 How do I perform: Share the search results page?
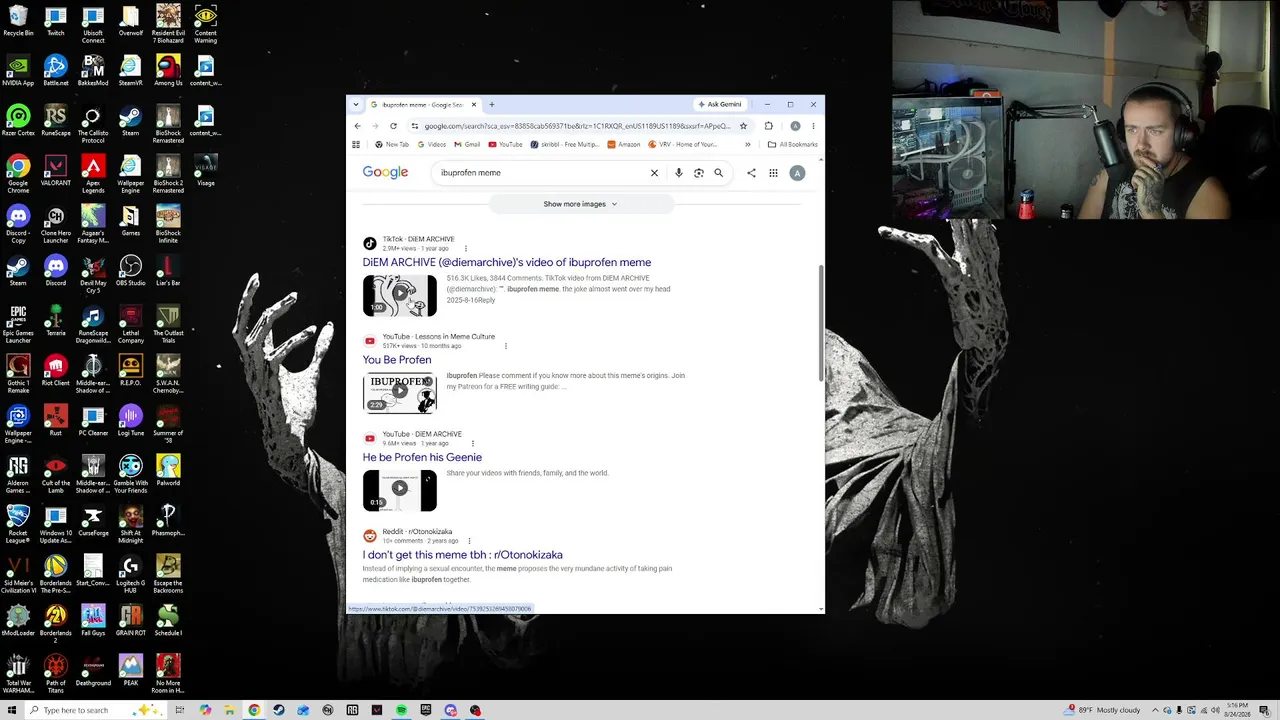[x=751, y=173]
